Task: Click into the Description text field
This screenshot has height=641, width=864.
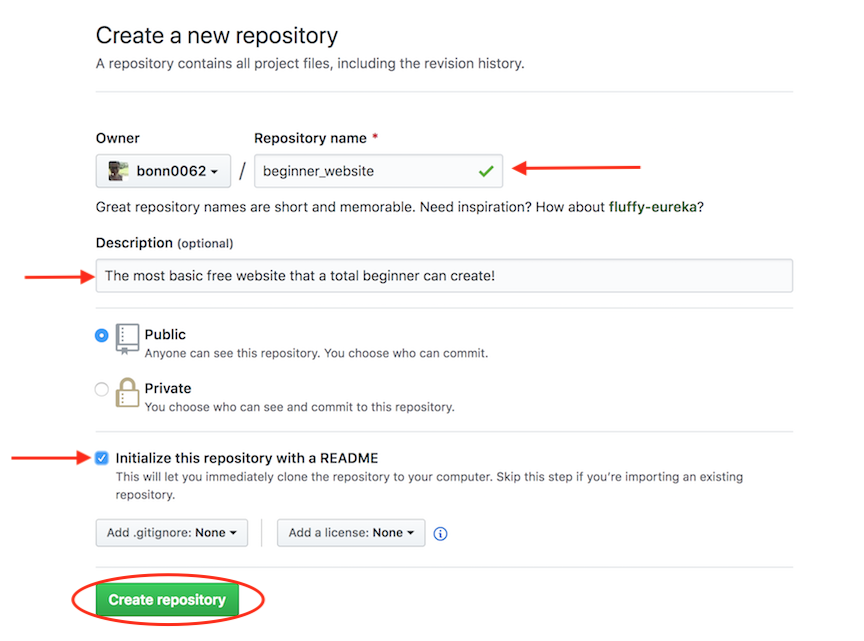Action: click(444, 275)
